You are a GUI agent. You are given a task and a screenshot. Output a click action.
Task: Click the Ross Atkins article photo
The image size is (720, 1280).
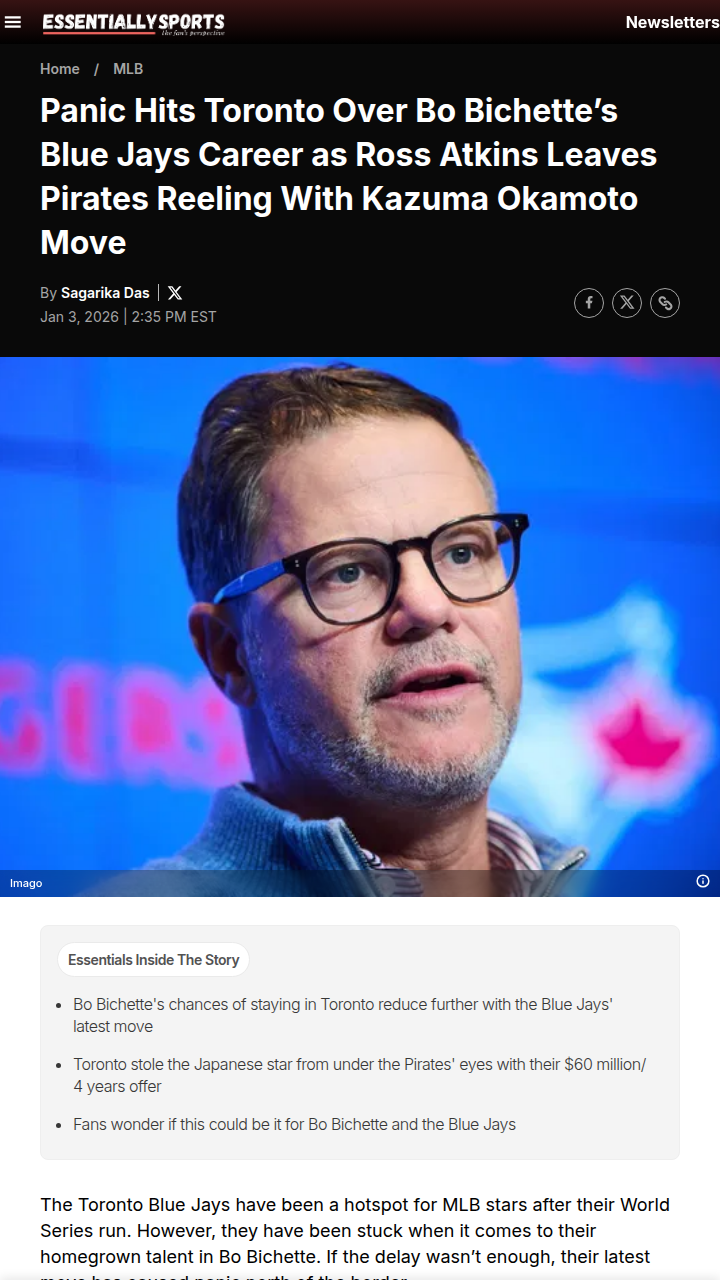[x=360, y=626]
